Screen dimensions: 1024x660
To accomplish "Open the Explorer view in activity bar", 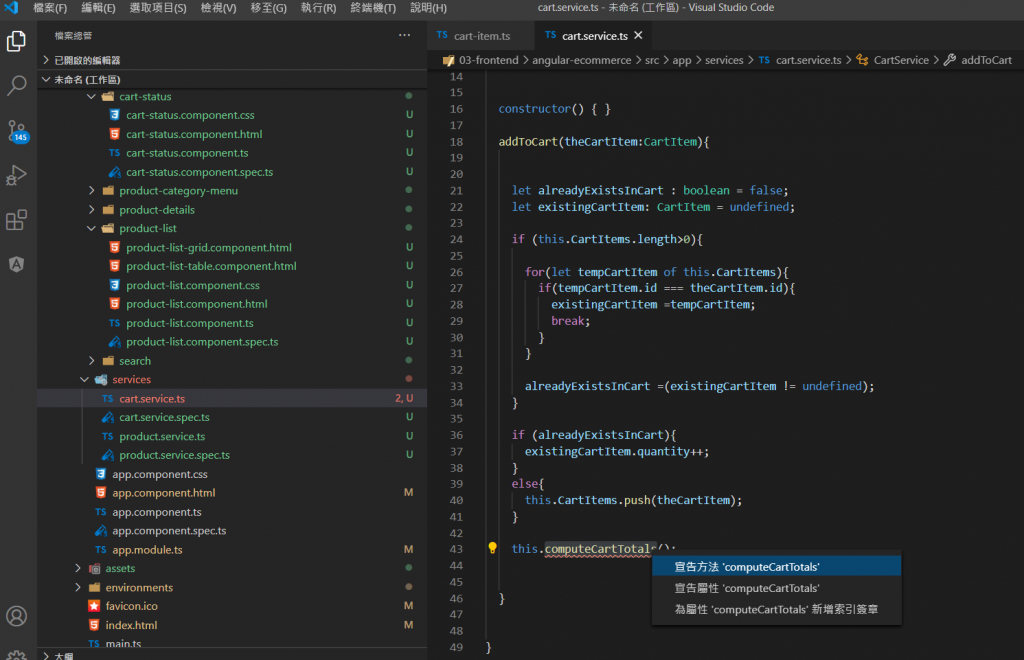I will (x=17, y=42).
